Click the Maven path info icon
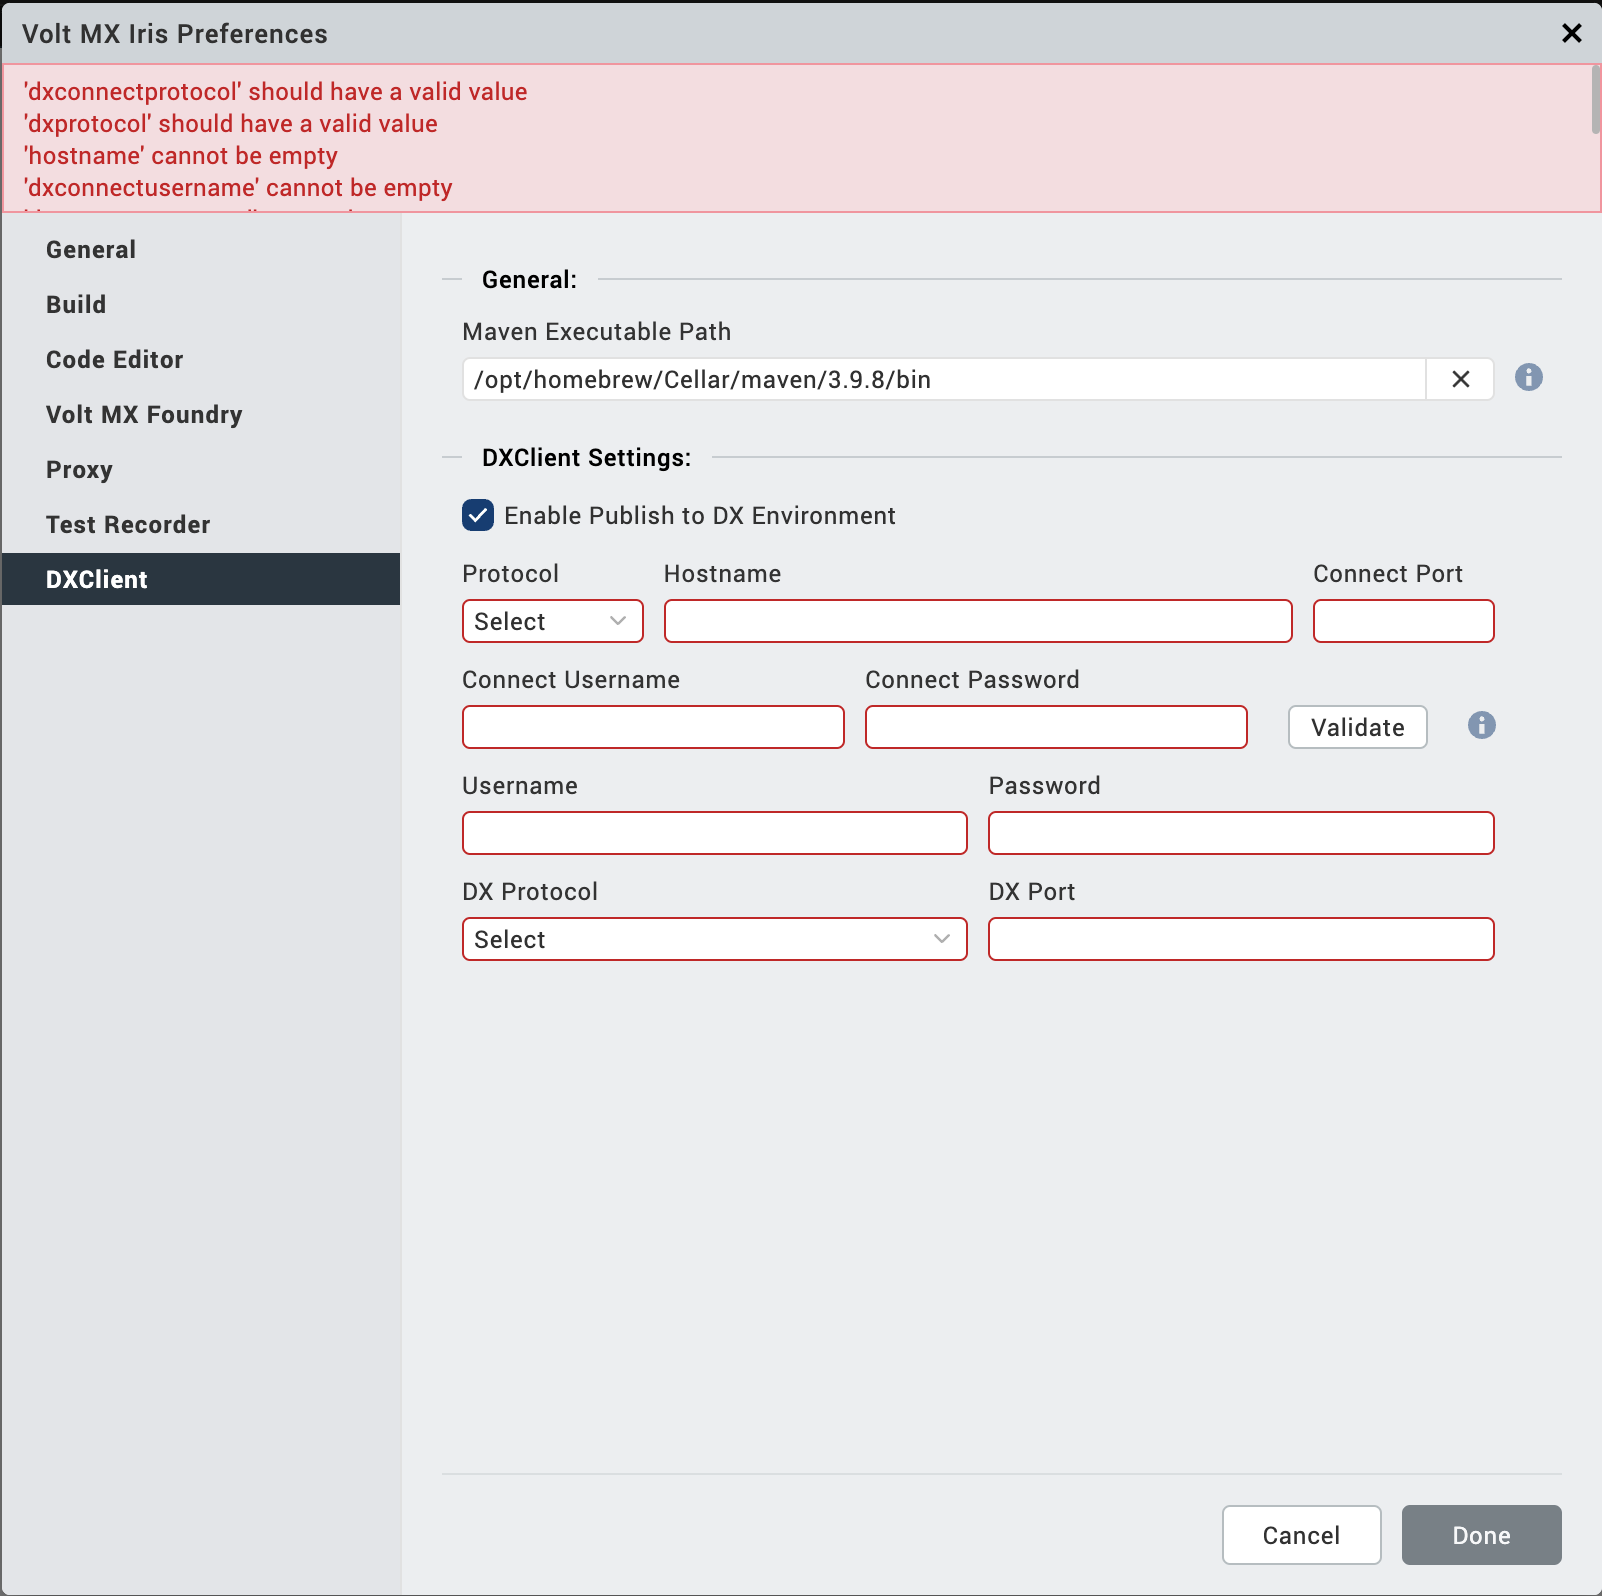 (1528, 377)
